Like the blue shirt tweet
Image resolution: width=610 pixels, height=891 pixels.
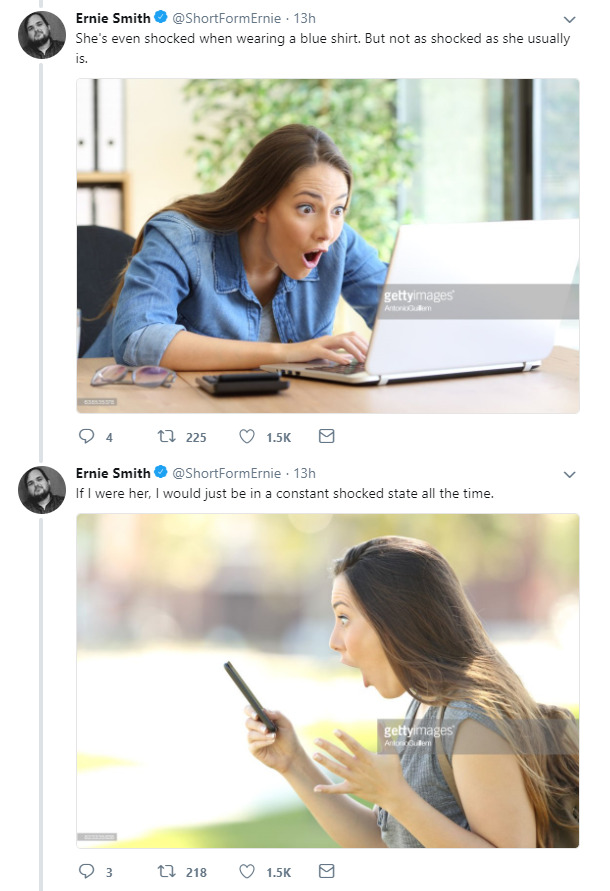pos(248,437)
